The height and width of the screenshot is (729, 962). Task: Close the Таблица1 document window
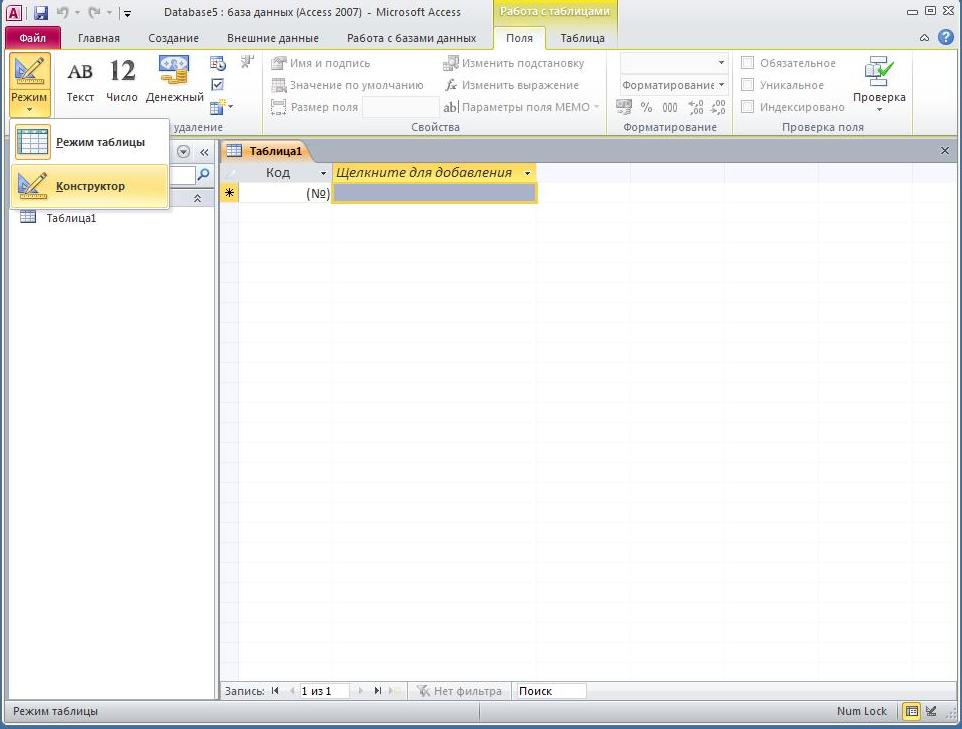point(945,150)
